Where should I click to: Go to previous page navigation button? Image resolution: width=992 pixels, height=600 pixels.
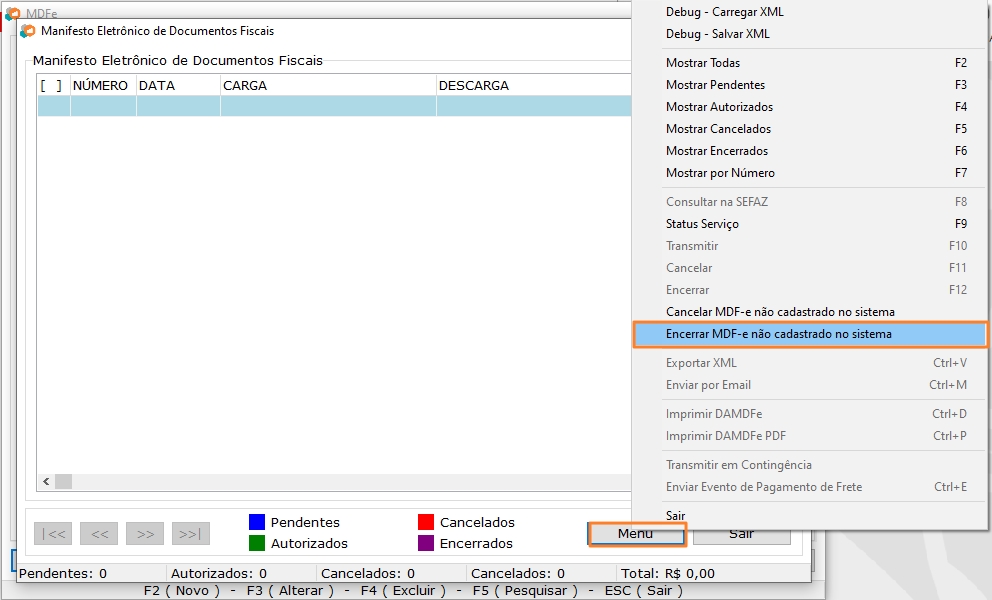click(x=99, y=534)
